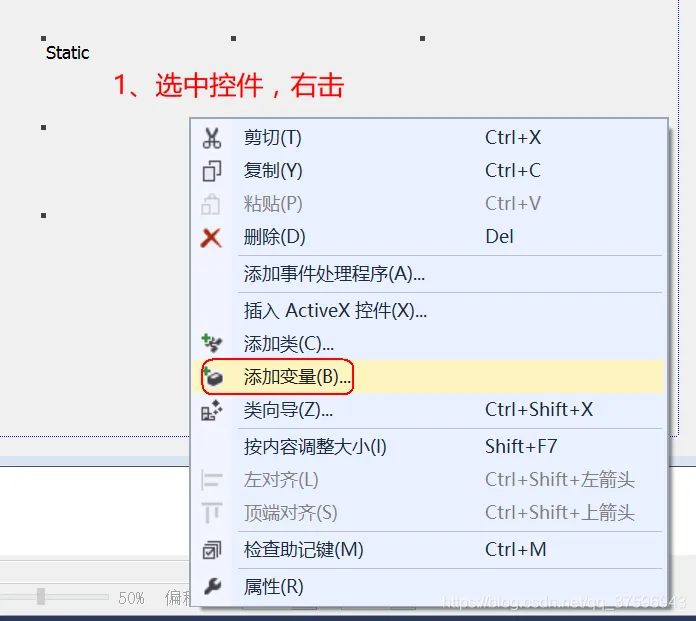The width and height of the screenshot is (696, 621).
Task: Click the add variable icon beside 添加变量(B)
Action: tap(214, 377)
